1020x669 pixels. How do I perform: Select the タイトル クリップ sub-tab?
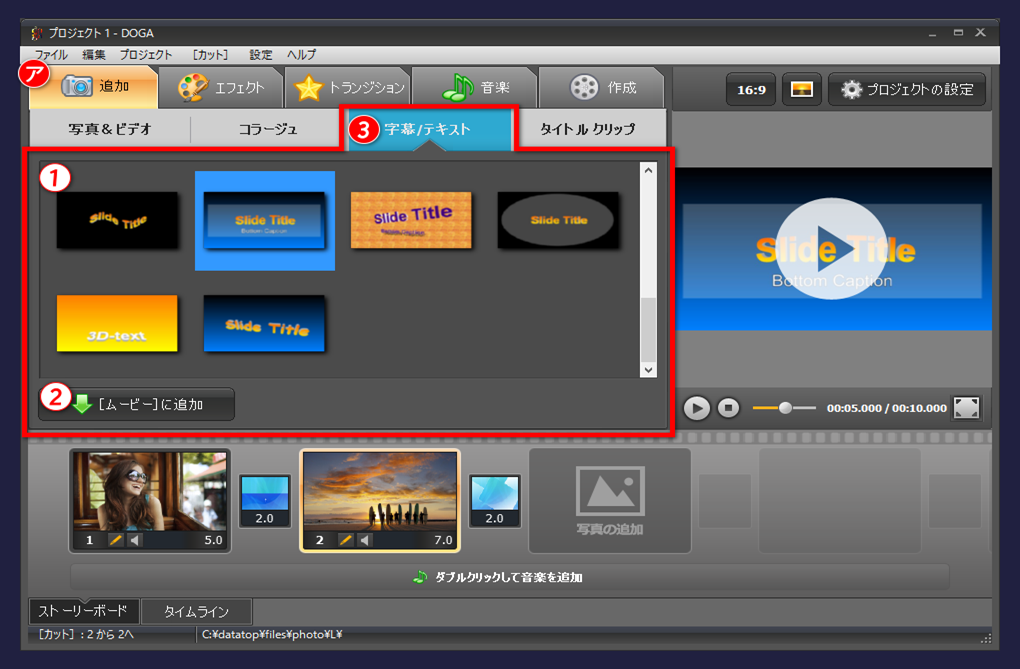pos(588,129)
